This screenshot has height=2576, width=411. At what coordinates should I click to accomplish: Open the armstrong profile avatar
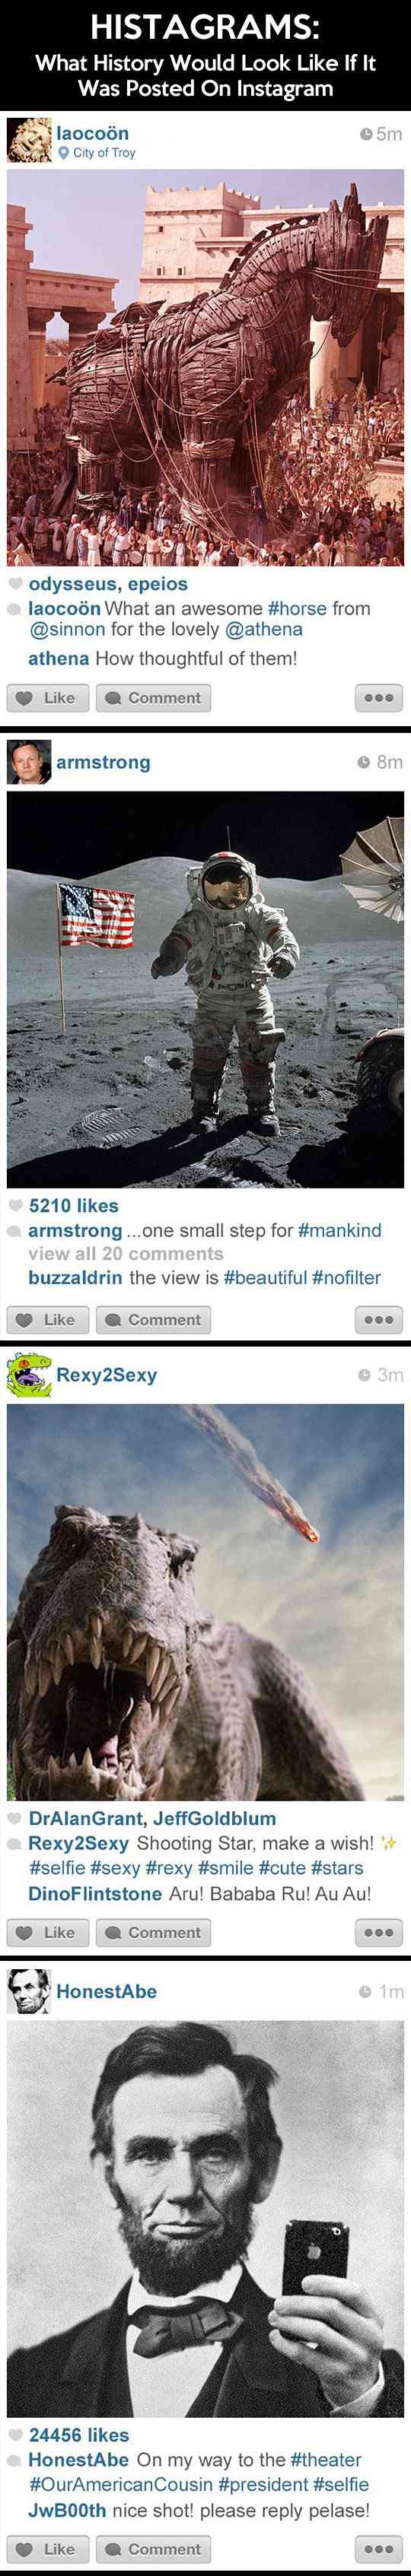tap(29, 763)
